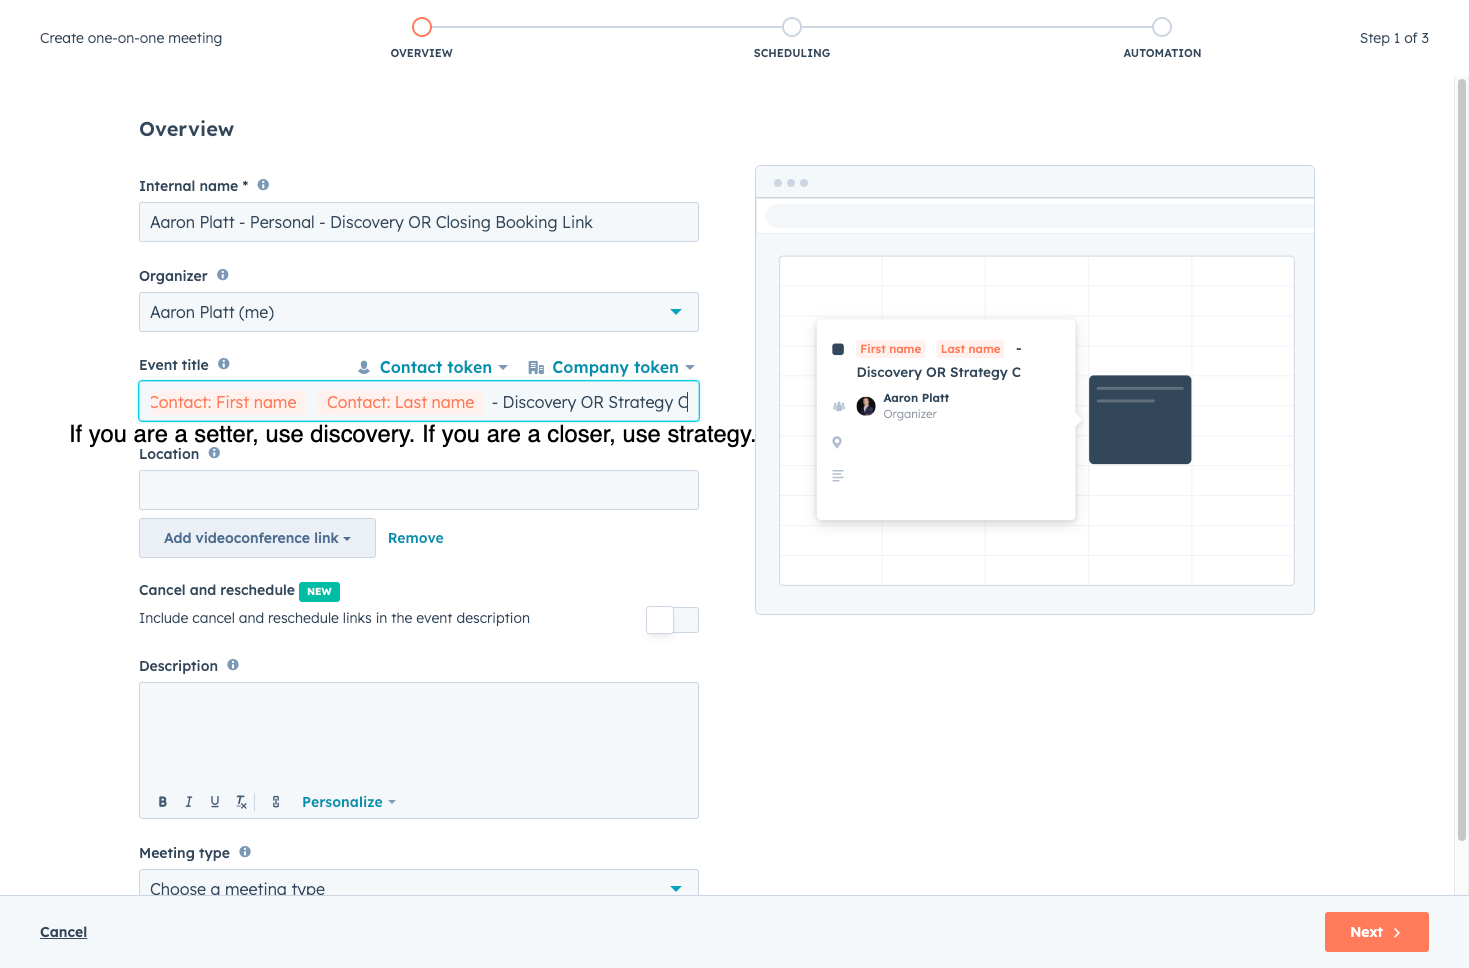1469x968 pixels.
Task: Toggle cancel and reschedule links switch
Action: pos(672,620)
